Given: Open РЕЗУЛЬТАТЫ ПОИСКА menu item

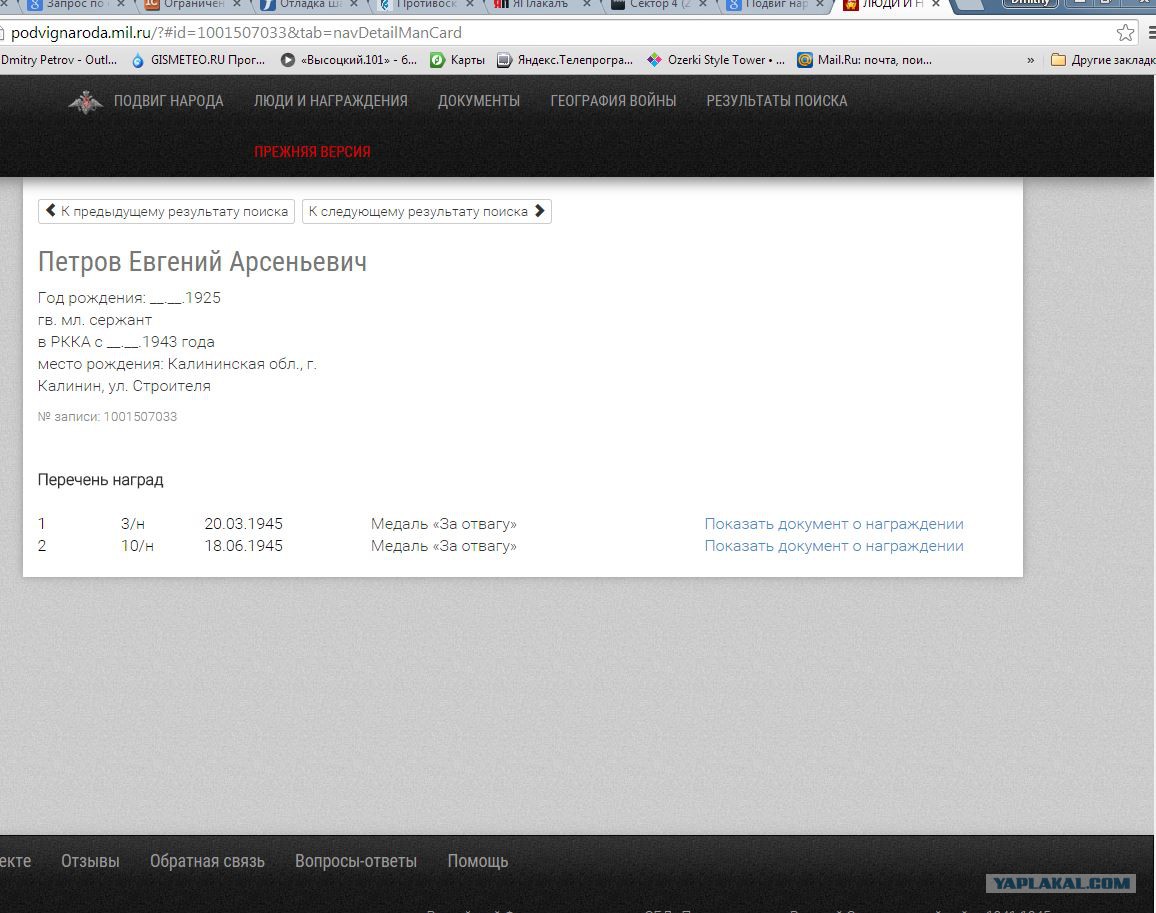Looking at the screenshot, I should (x=776, y=101).
